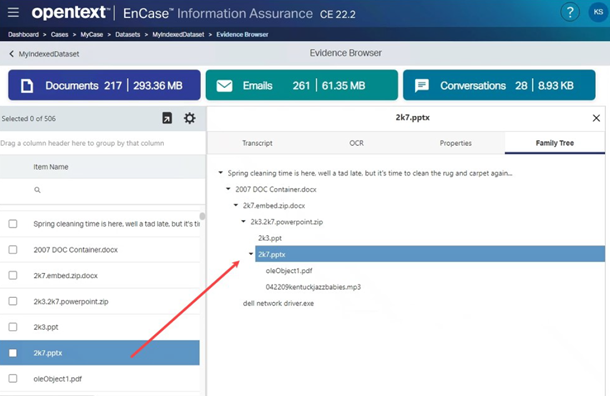Open oleObject1.pdf in item list

click(58, 379)
